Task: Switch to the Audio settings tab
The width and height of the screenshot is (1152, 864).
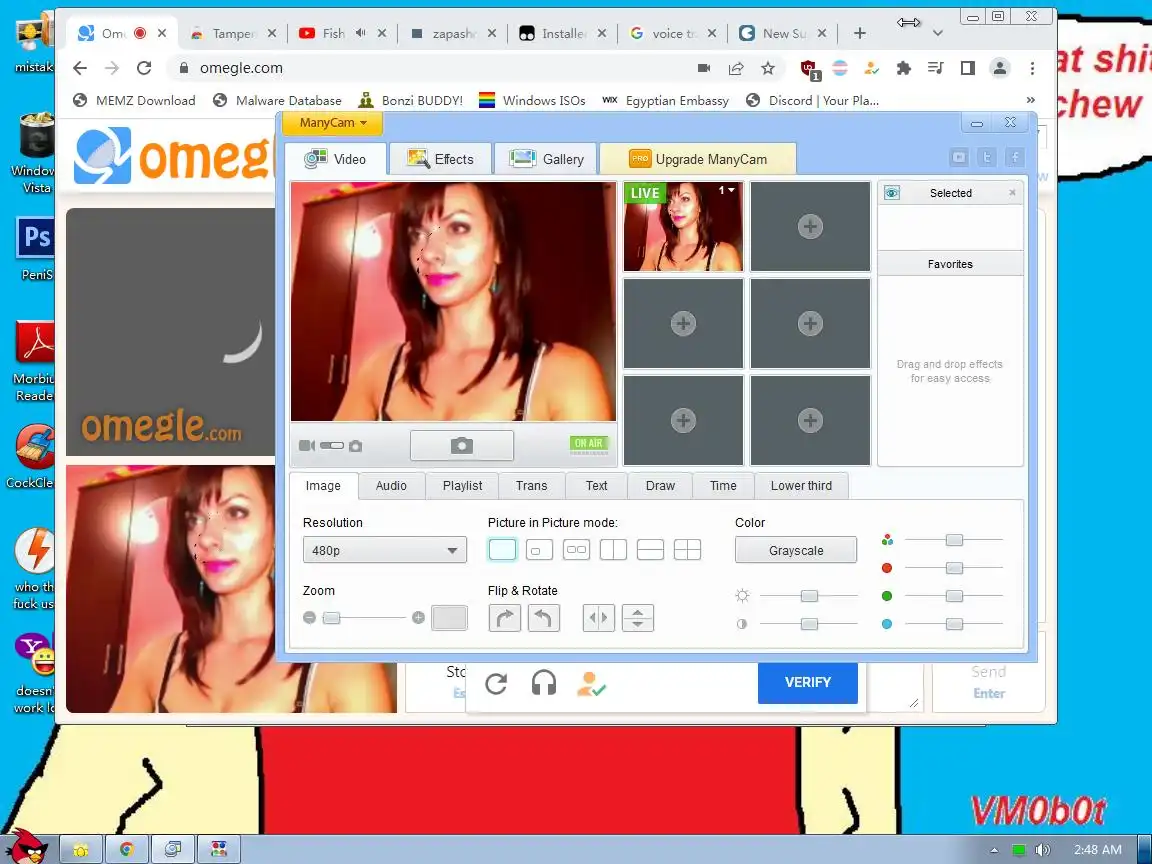Action: [x=391, y=486]
